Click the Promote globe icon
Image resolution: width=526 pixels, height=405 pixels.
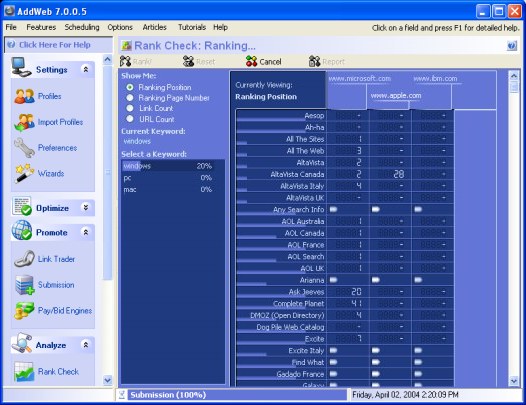pyautogui.click(x=21, y=230)
